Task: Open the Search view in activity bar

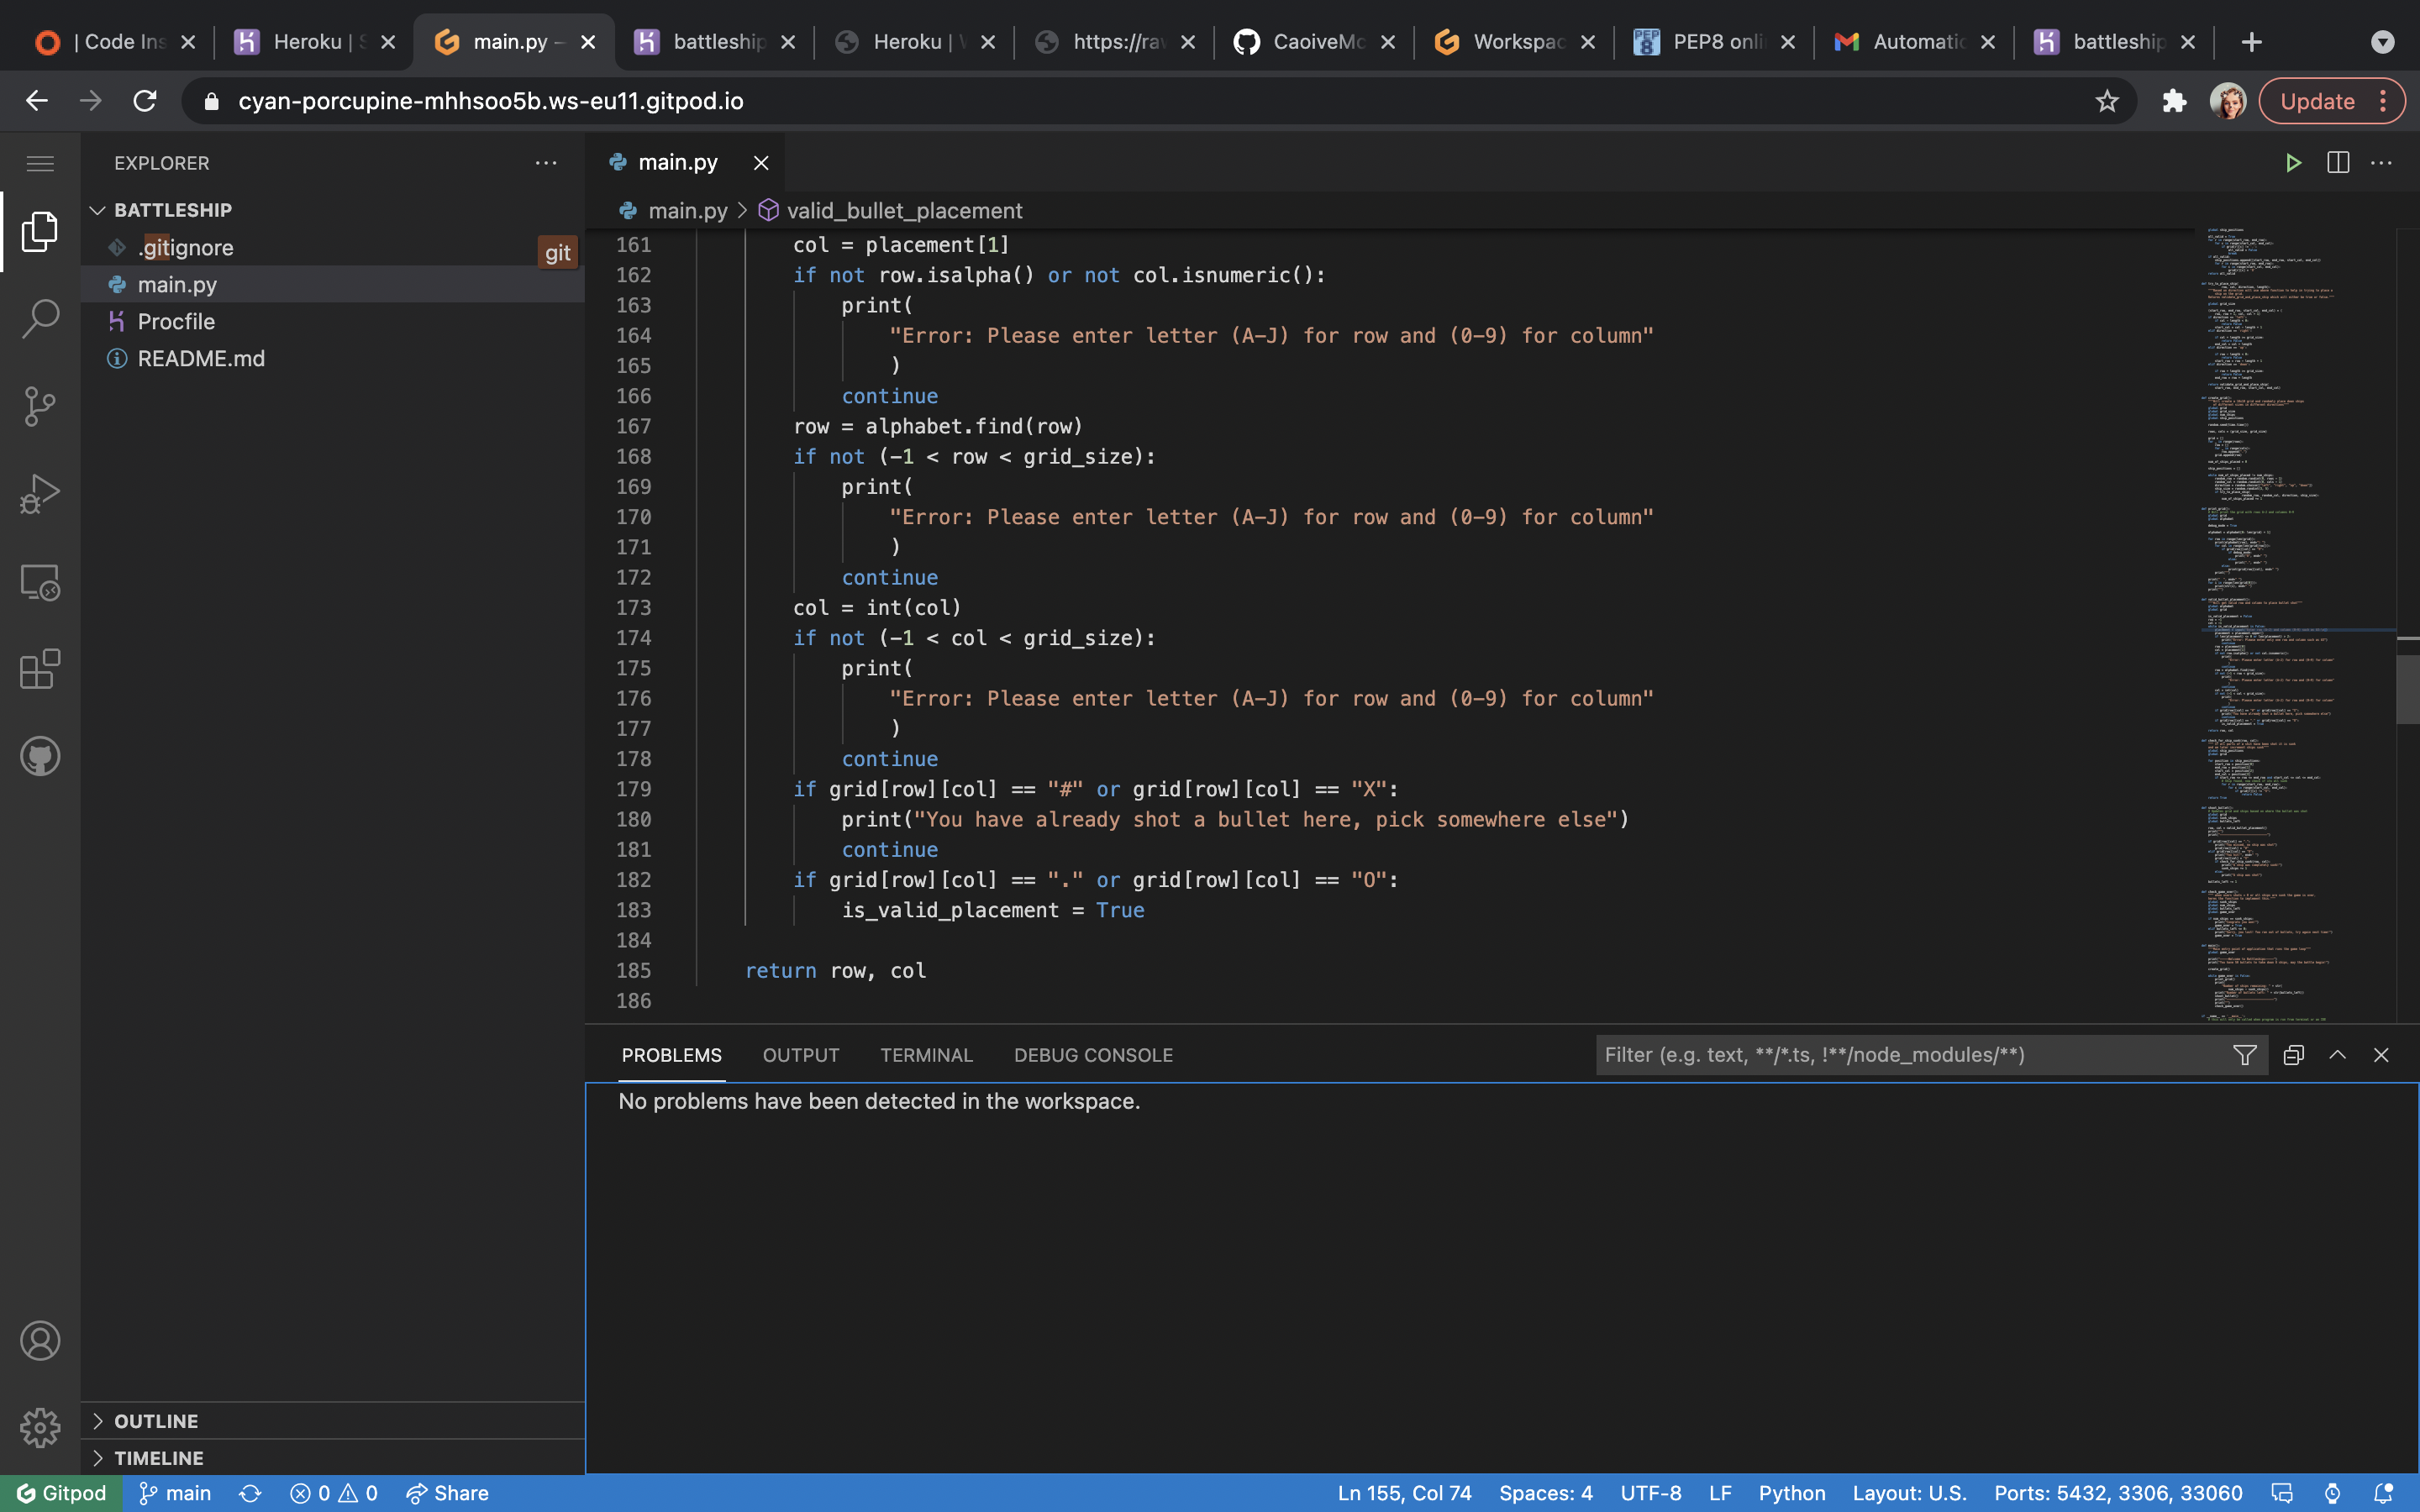Action: click(x=40, y=319)
